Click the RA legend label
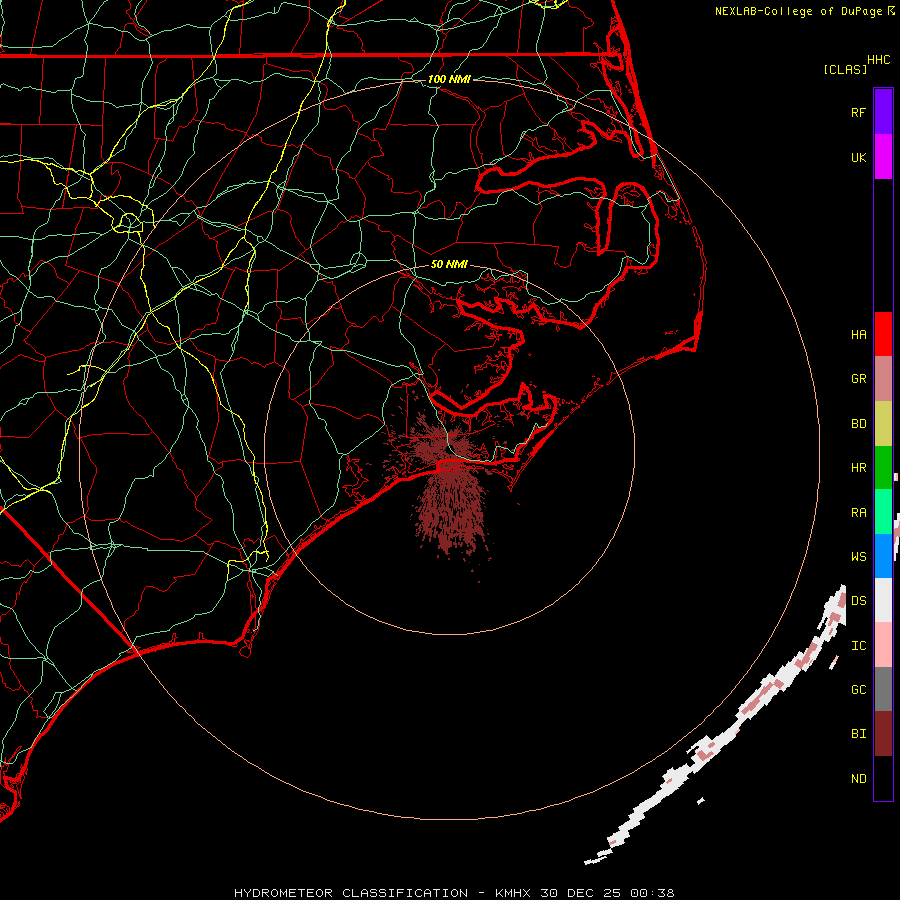 tap(858, 512)
